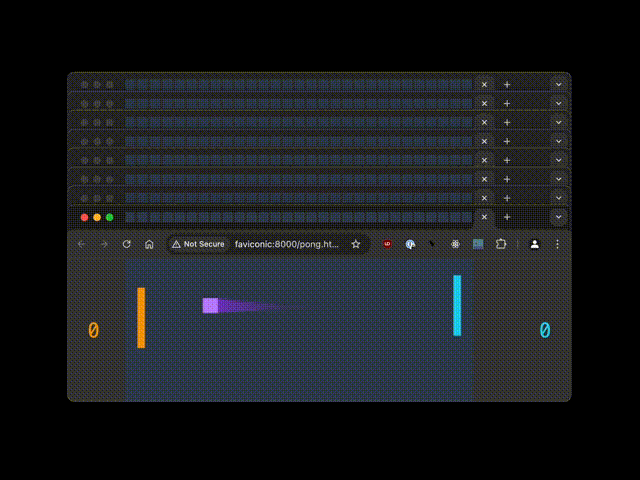Open the blue round extension icon
Image resolution: width=640 pixels, height=480 pixels.
410,244
